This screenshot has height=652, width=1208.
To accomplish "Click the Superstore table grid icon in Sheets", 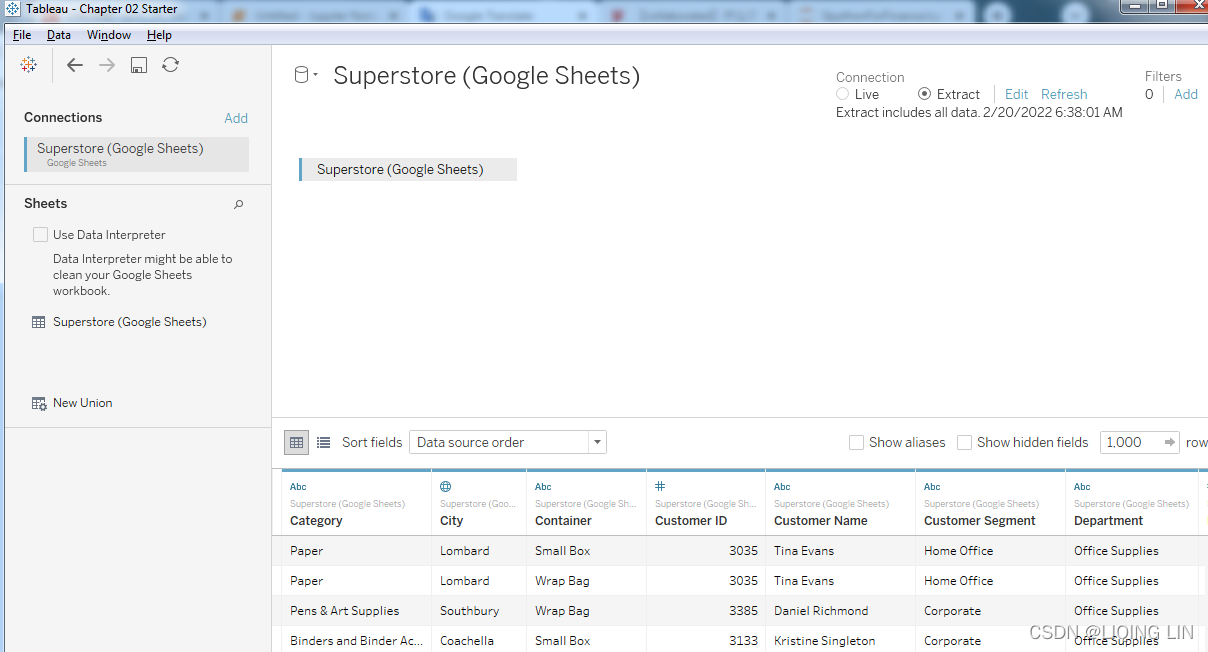I will click(38, 322).
